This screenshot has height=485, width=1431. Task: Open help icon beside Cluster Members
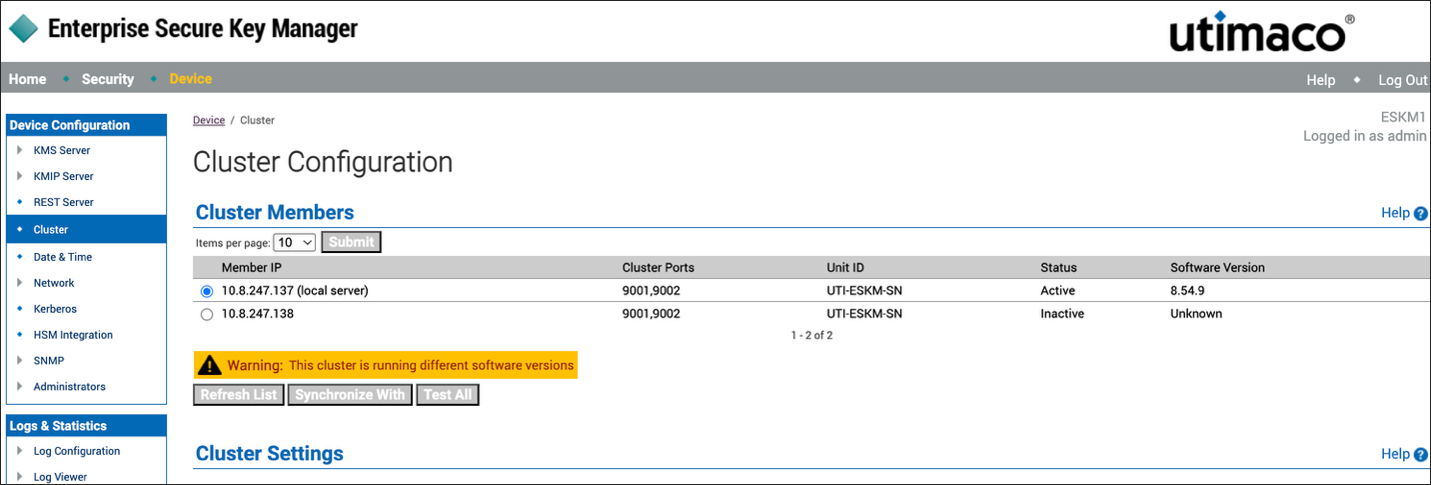pyautogui.click(x=1421, y=213)
